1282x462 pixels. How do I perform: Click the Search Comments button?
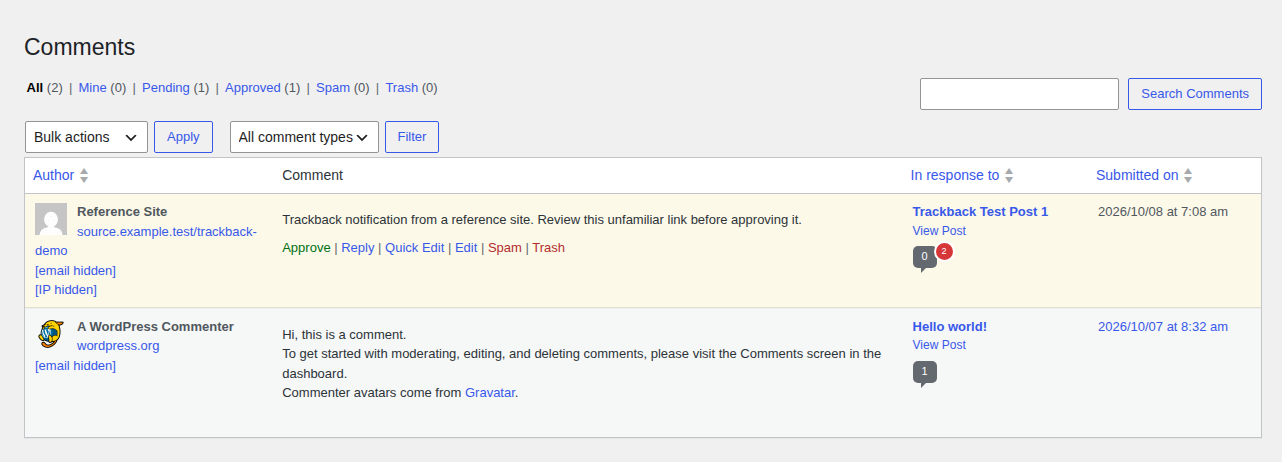click(1195, 94)
